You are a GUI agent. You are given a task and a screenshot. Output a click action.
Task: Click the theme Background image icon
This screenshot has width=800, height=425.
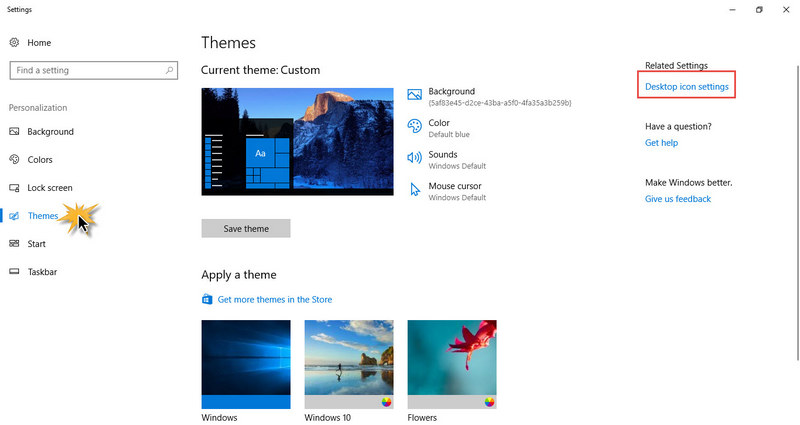click(414, 94)
